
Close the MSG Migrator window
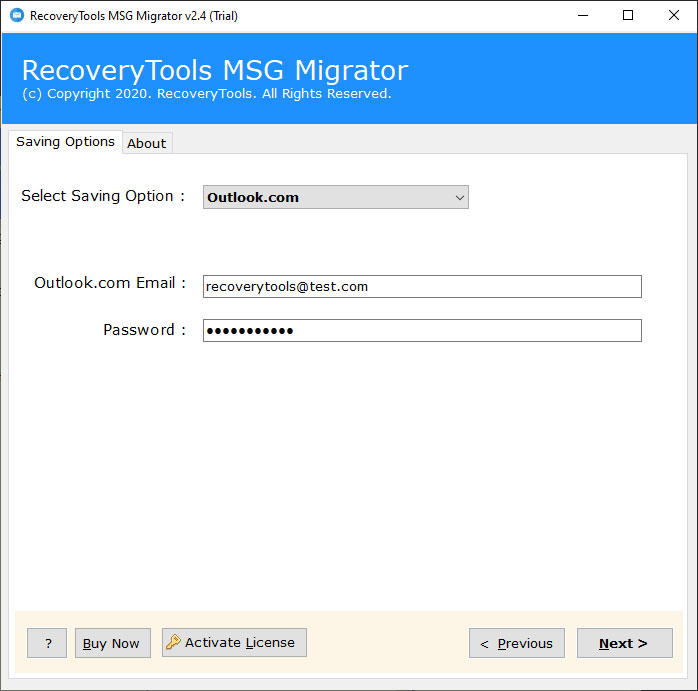[674, 16]
